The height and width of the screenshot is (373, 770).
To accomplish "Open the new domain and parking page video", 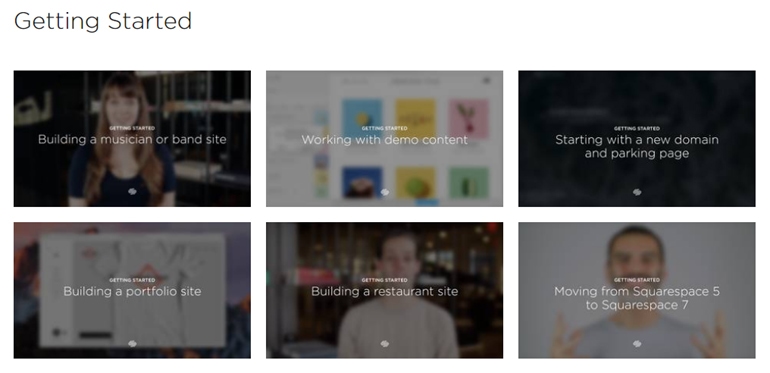I will (x=637, y=138).
